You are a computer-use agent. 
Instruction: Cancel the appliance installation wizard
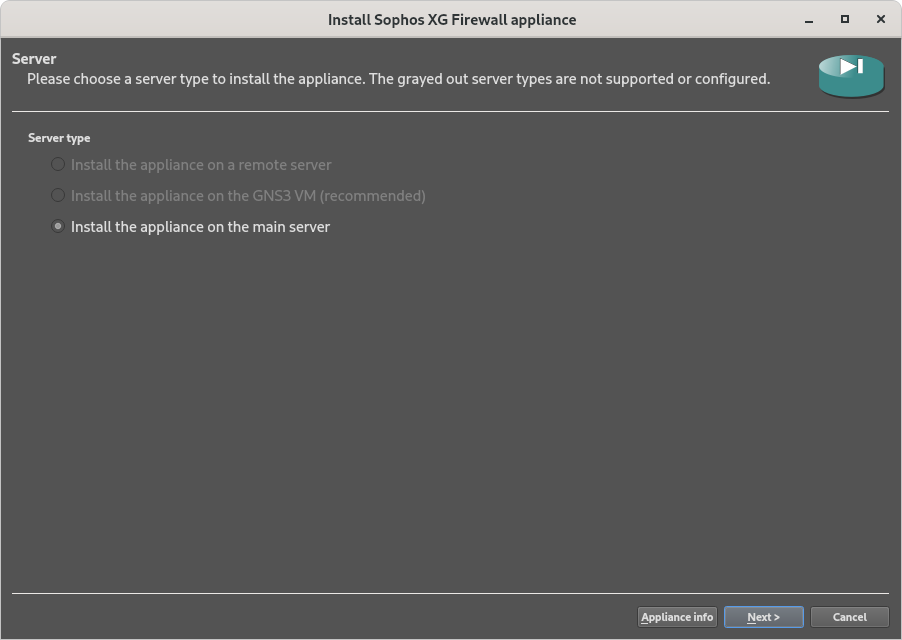pyautogui.click(x=850, y=617)
